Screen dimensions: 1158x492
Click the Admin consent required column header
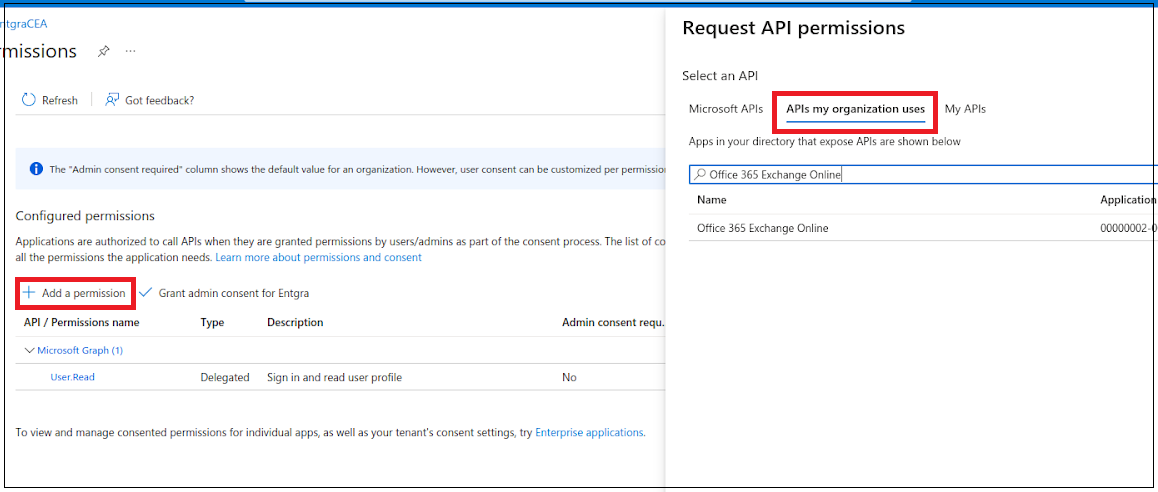(613, 322)
